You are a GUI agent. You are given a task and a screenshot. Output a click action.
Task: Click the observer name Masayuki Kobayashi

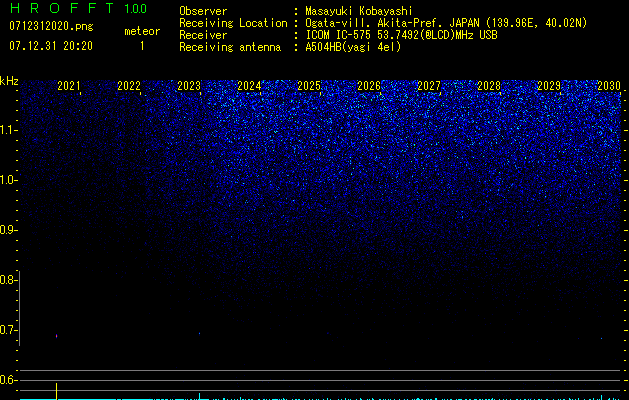359,11
